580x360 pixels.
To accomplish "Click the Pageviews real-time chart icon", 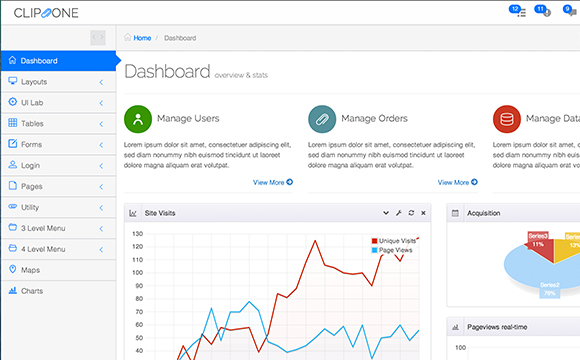I will tap(455, 327).
